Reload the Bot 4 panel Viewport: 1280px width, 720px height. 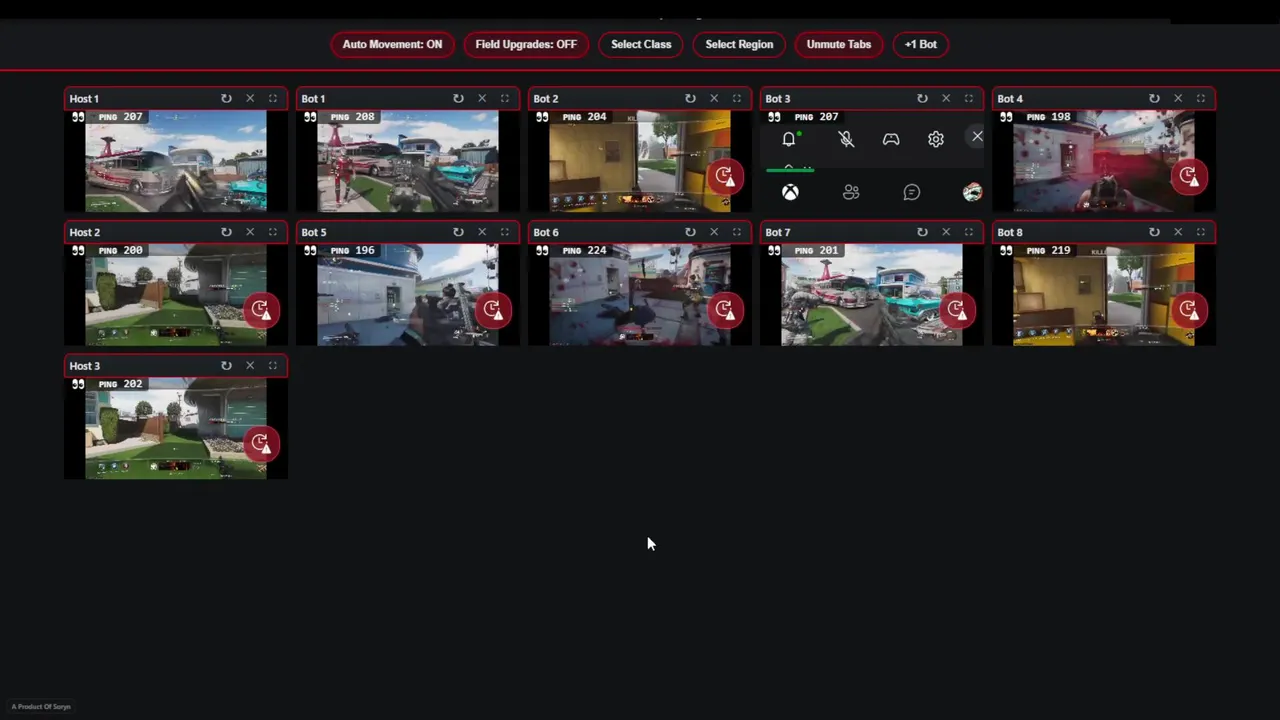1154,98
